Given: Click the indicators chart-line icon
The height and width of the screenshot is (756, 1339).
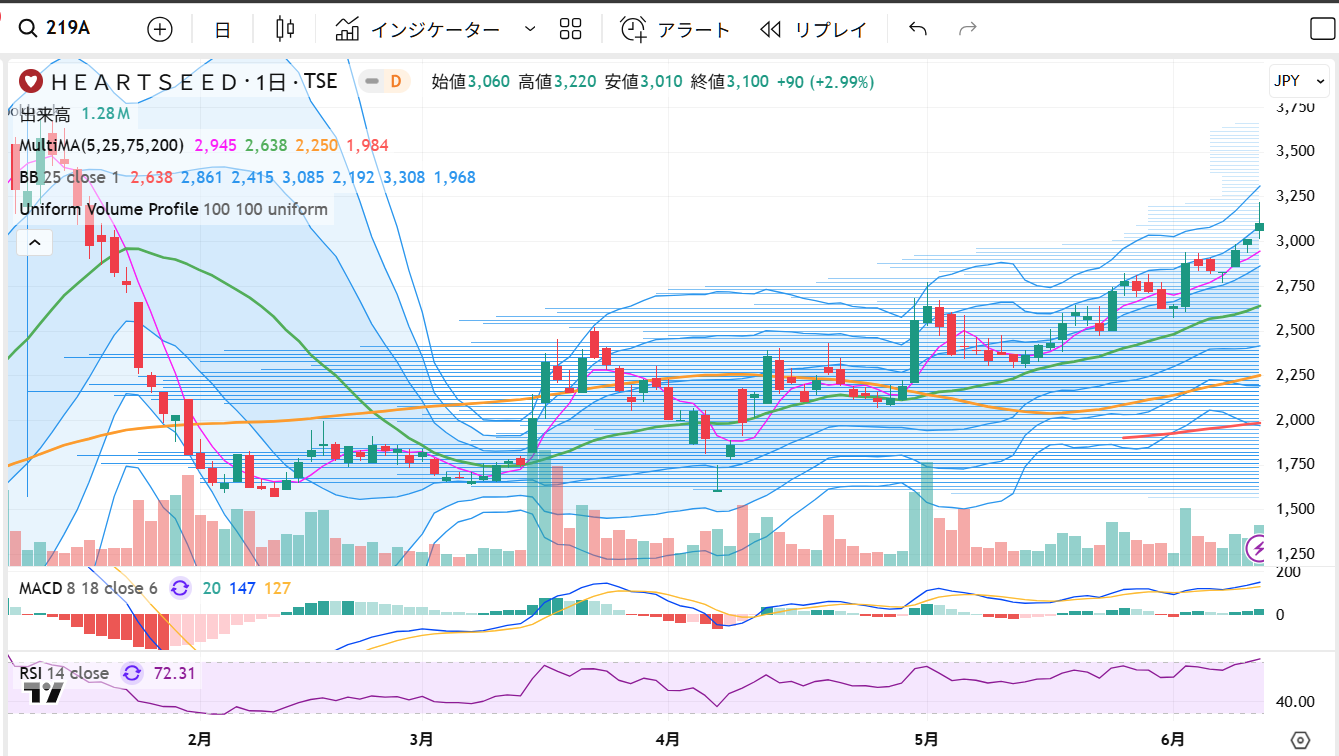Looking at the screenshot, I should [x=347, y=29].
